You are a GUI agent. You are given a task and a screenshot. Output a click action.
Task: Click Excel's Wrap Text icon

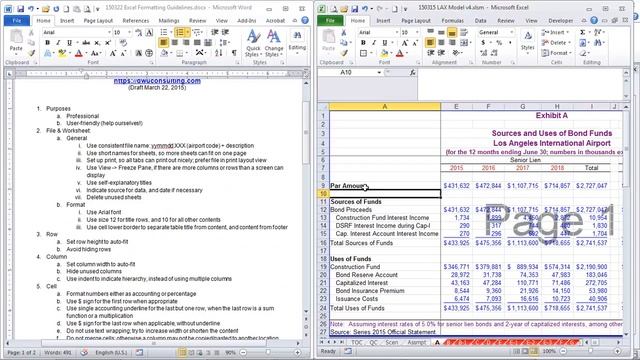(x=464, y=32)
